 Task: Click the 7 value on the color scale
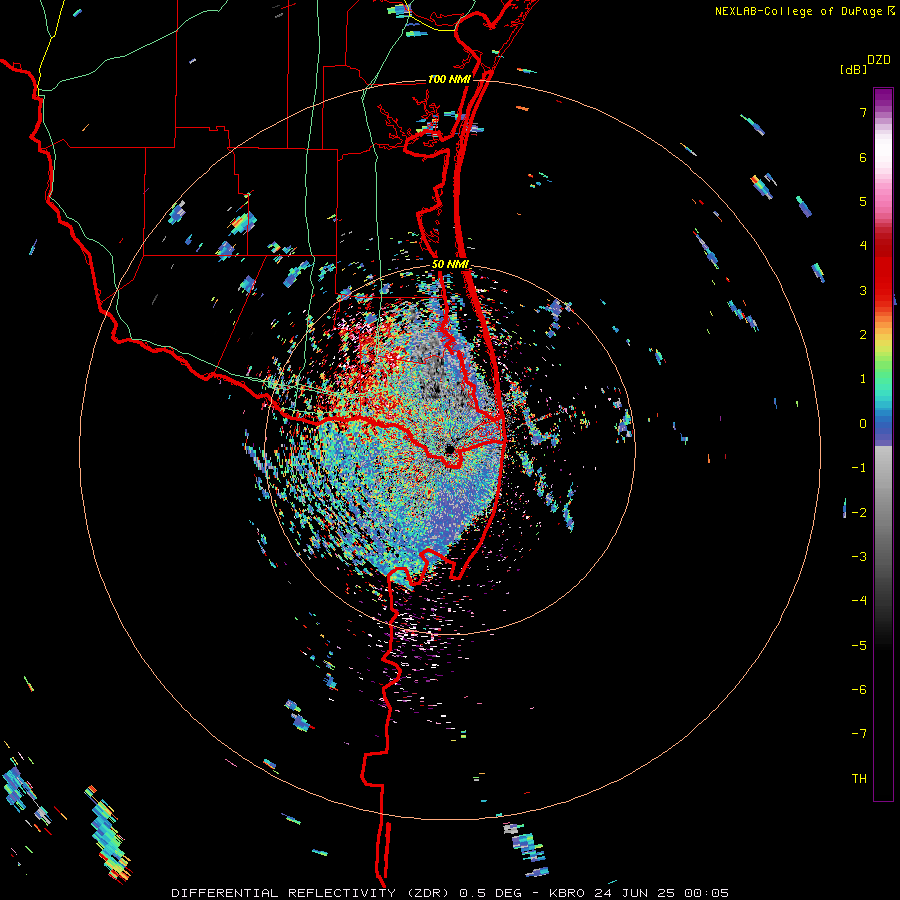(863, 112)
